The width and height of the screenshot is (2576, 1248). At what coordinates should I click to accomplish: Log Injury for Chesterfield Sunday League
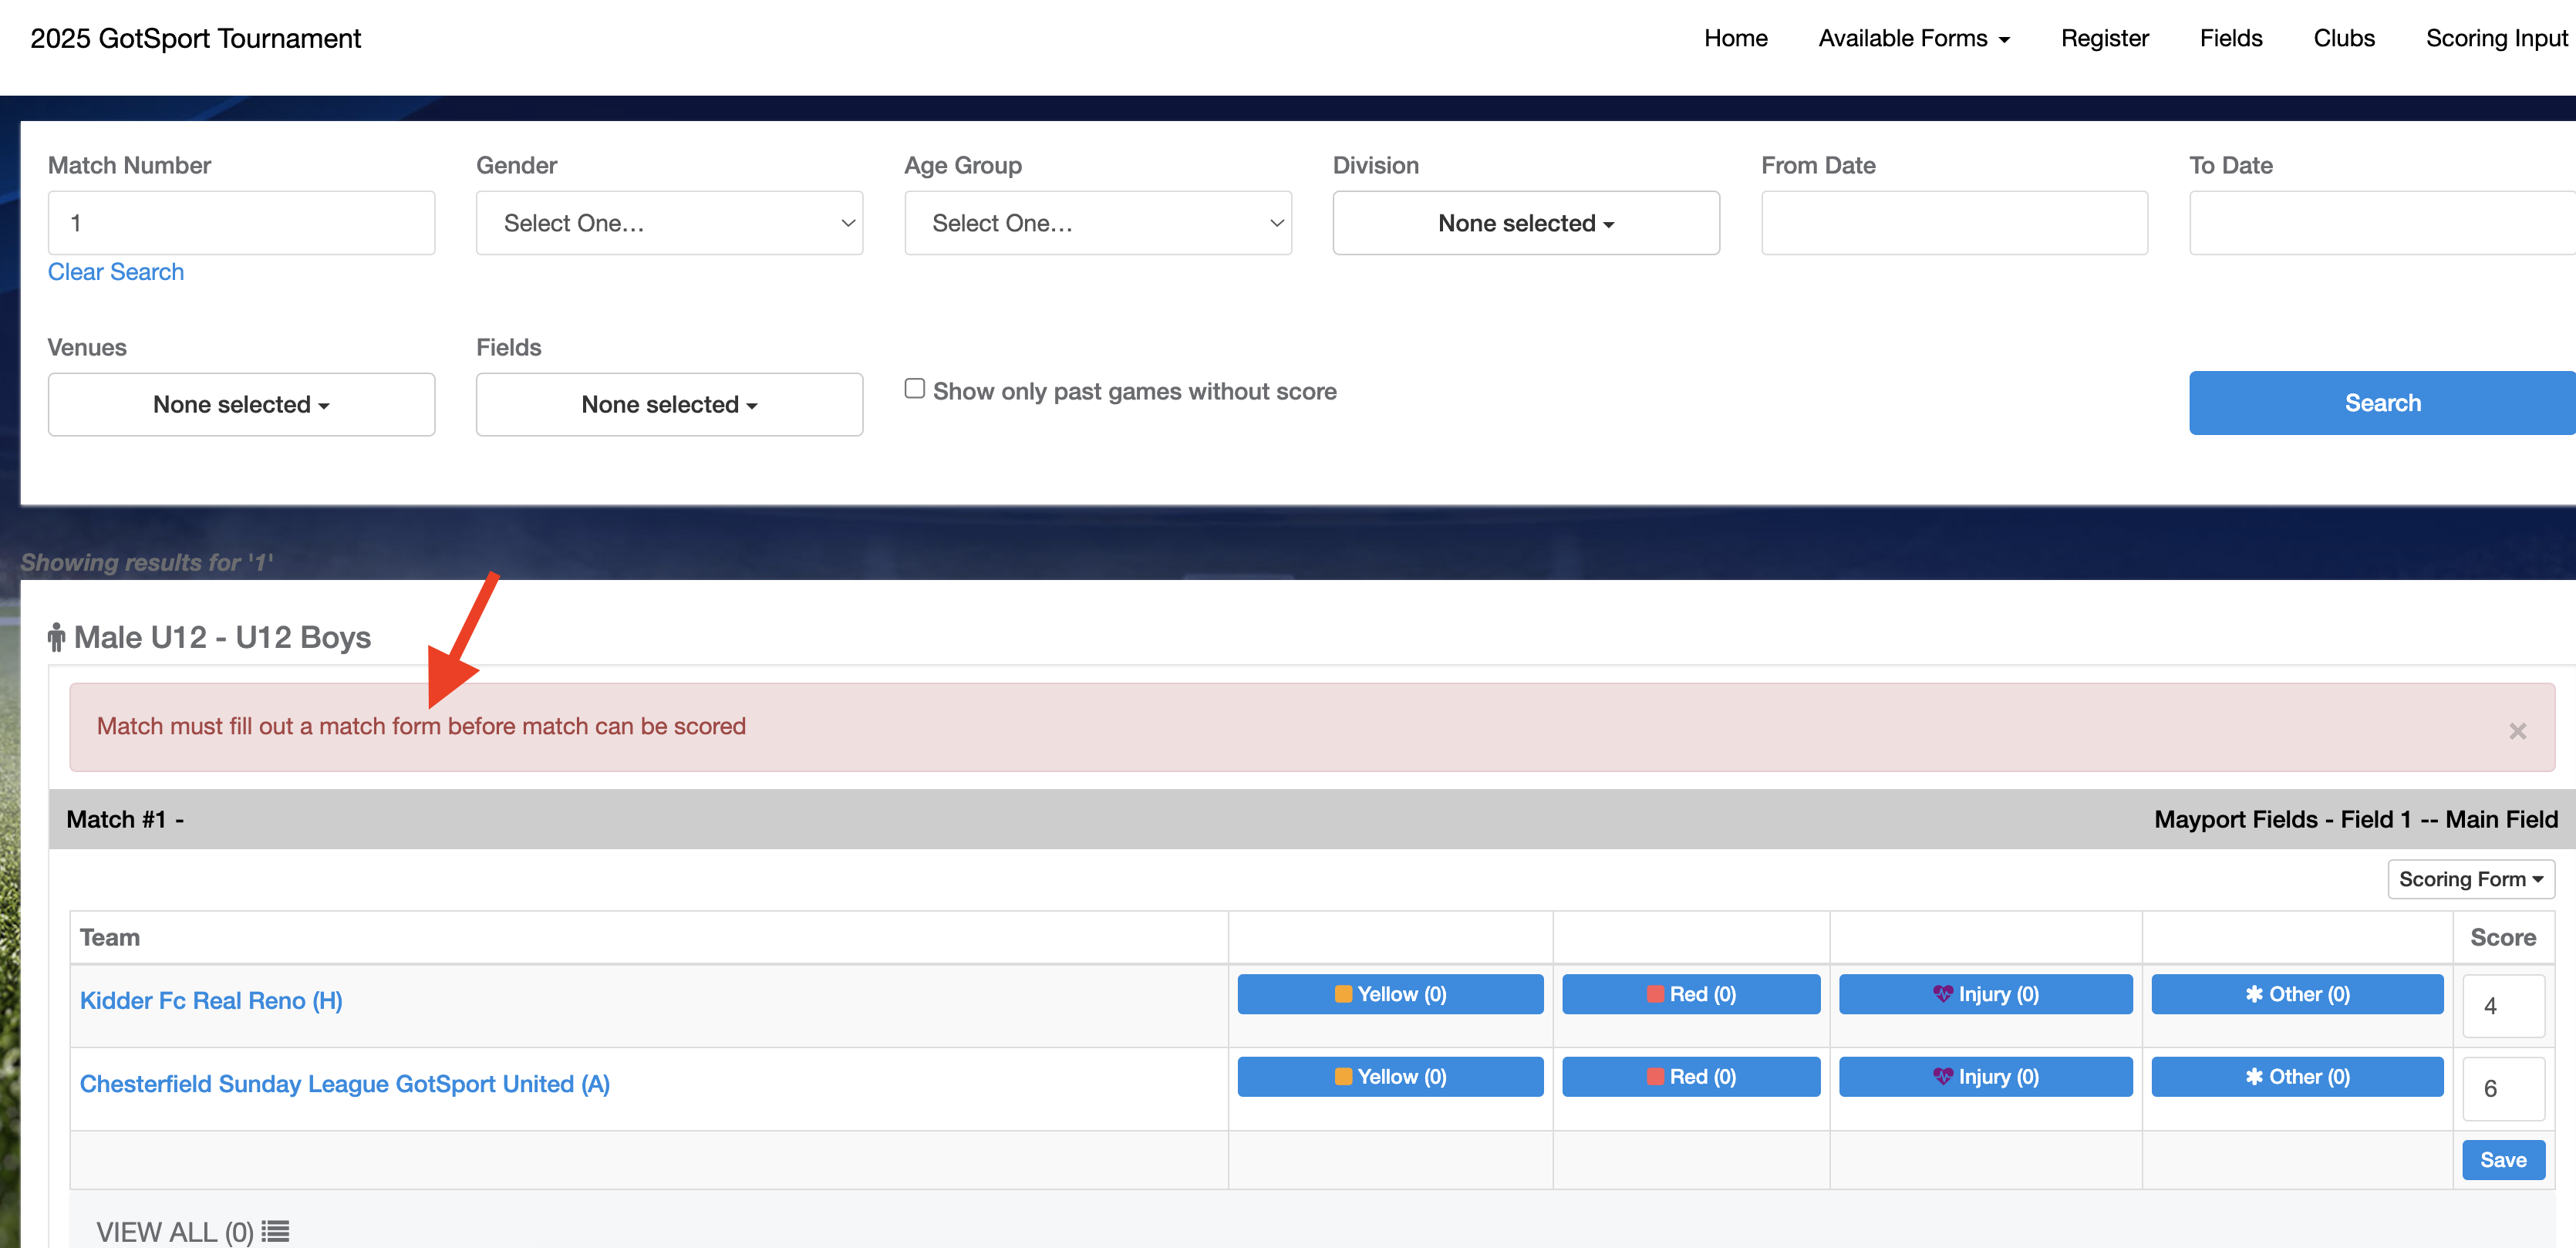click(x=1985, y=1076)
